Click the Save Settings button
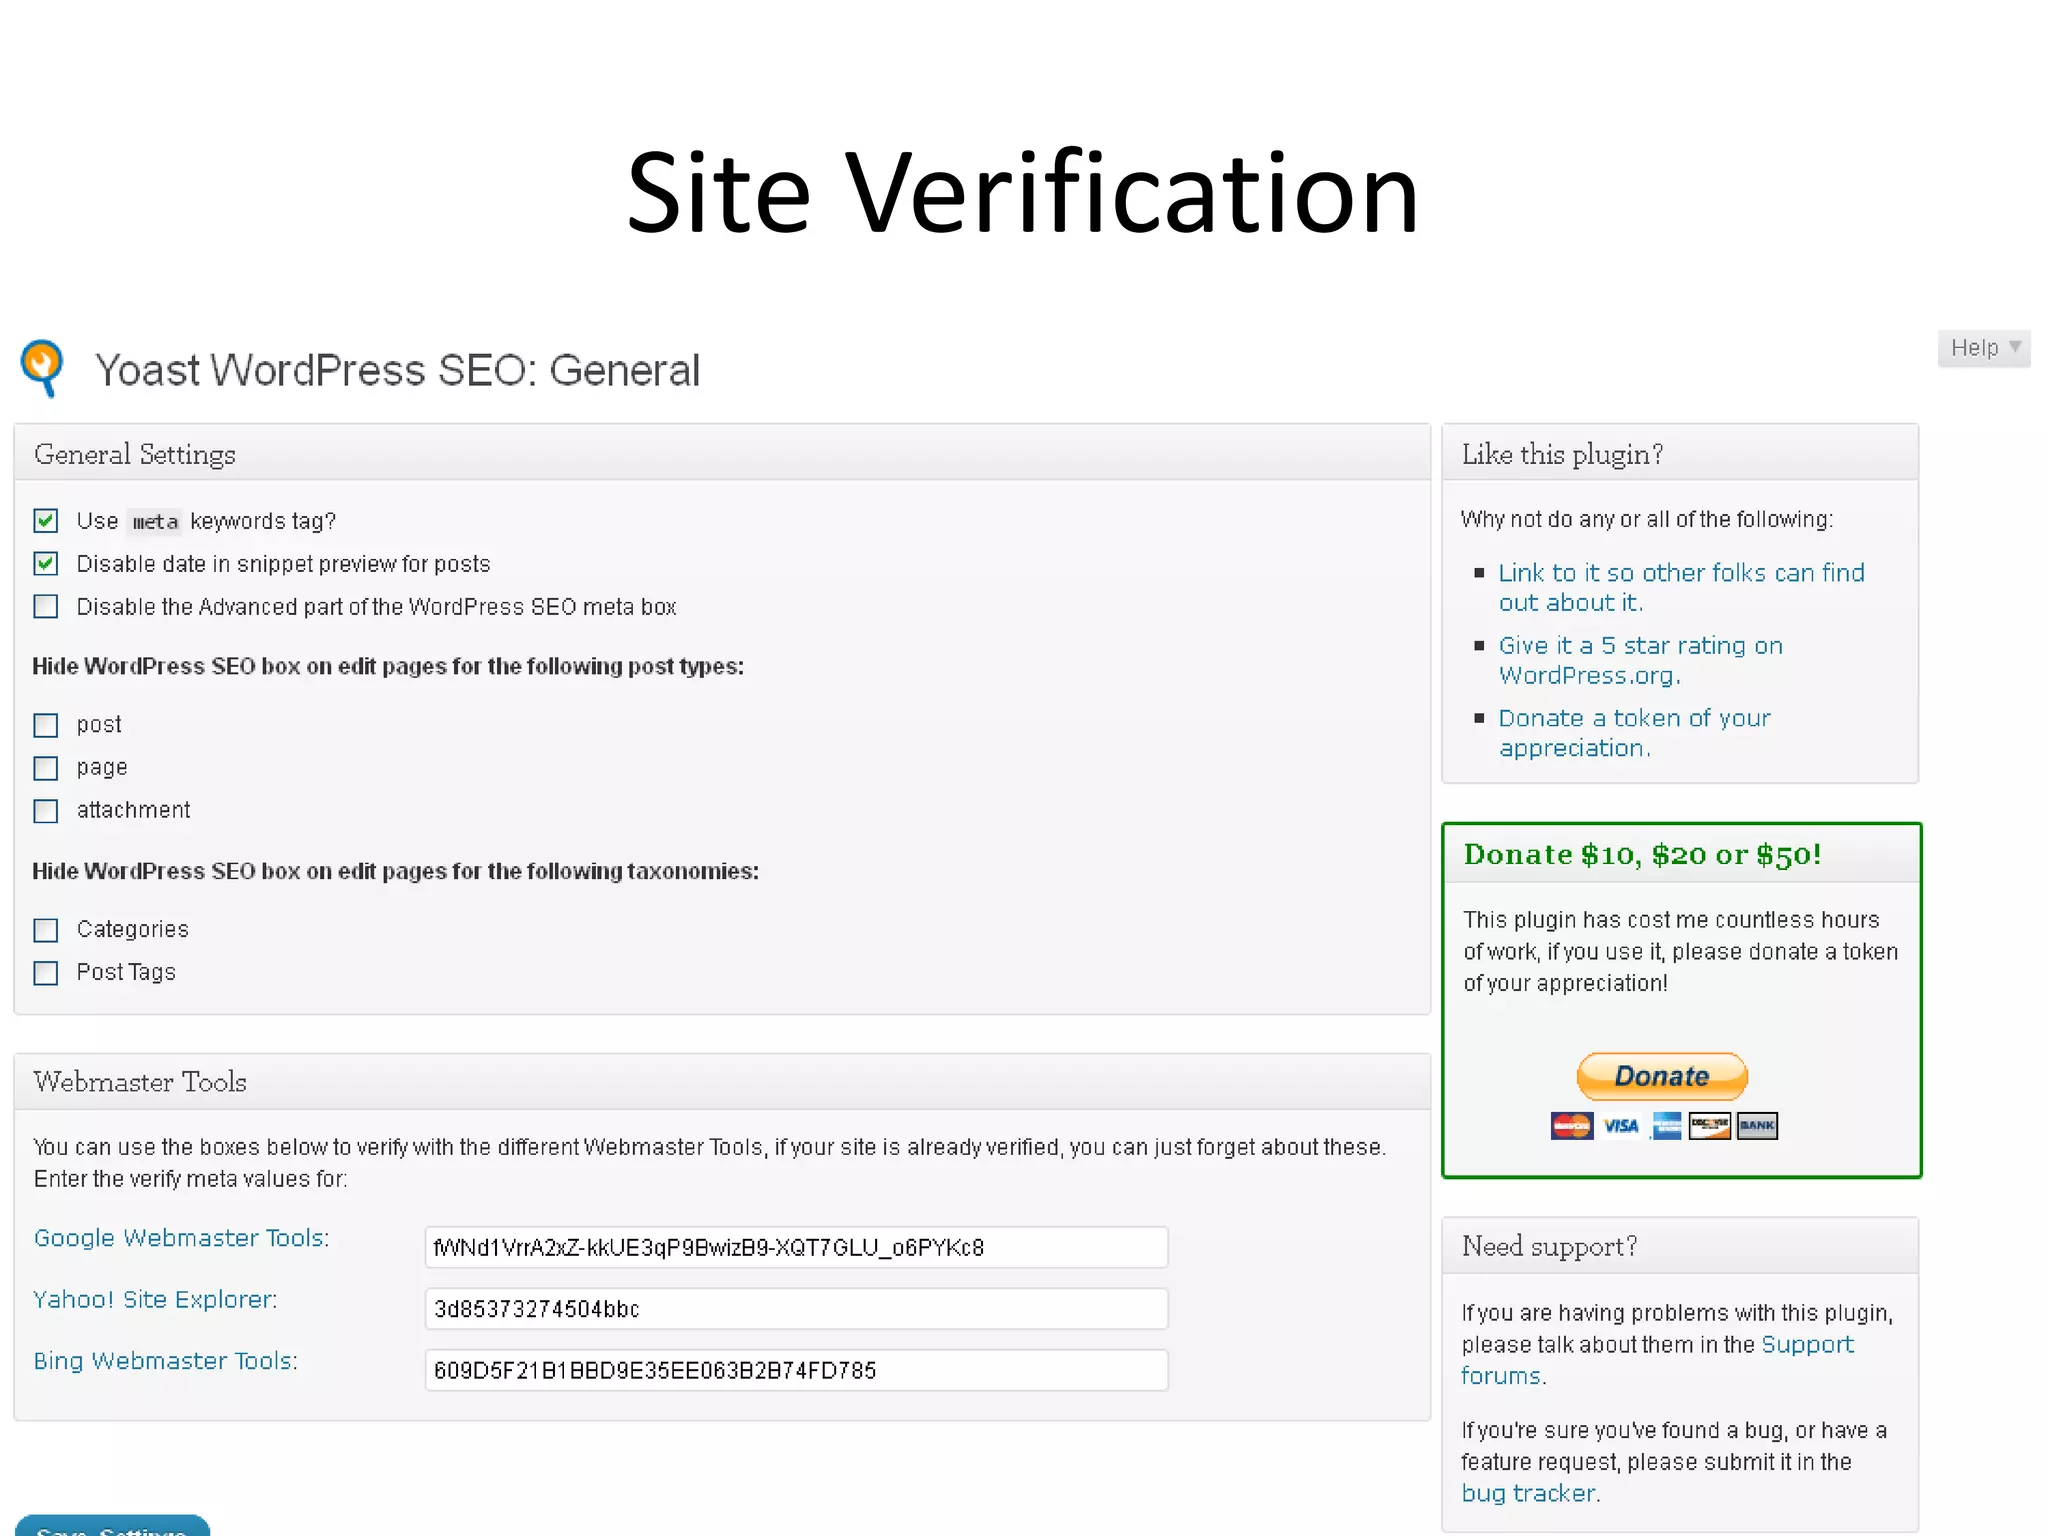Viewport: 2048px width, 1536px height. (x=112, y=1526)
